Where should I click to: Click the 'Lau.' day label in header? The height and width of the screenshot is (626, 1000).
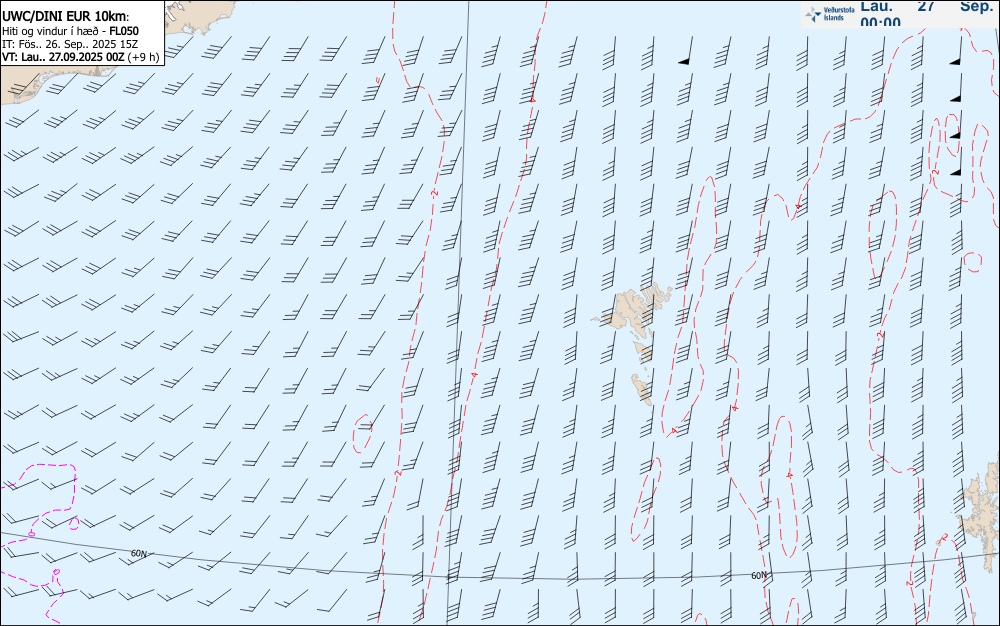coord(876,6)
